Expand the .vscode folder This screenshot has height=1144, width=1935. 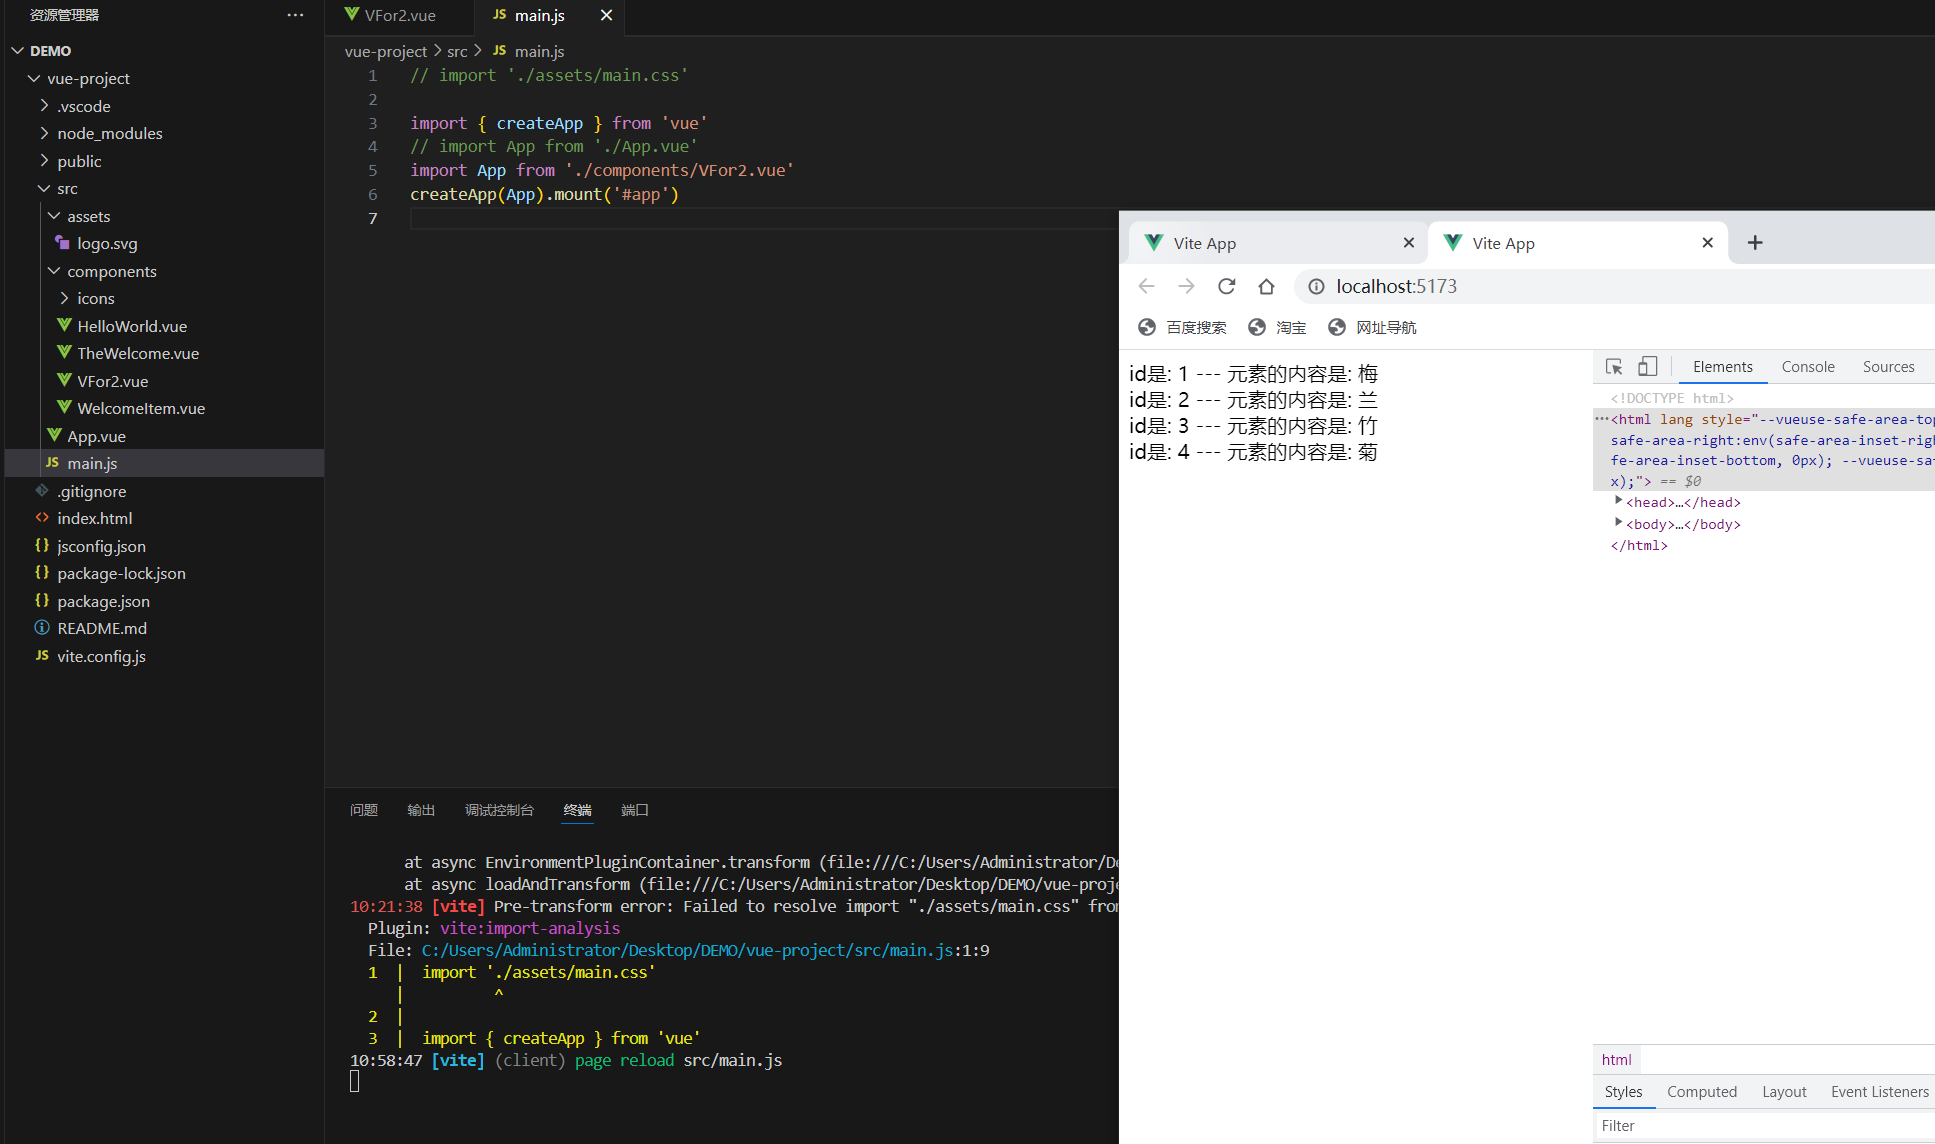tap(44, 105)
